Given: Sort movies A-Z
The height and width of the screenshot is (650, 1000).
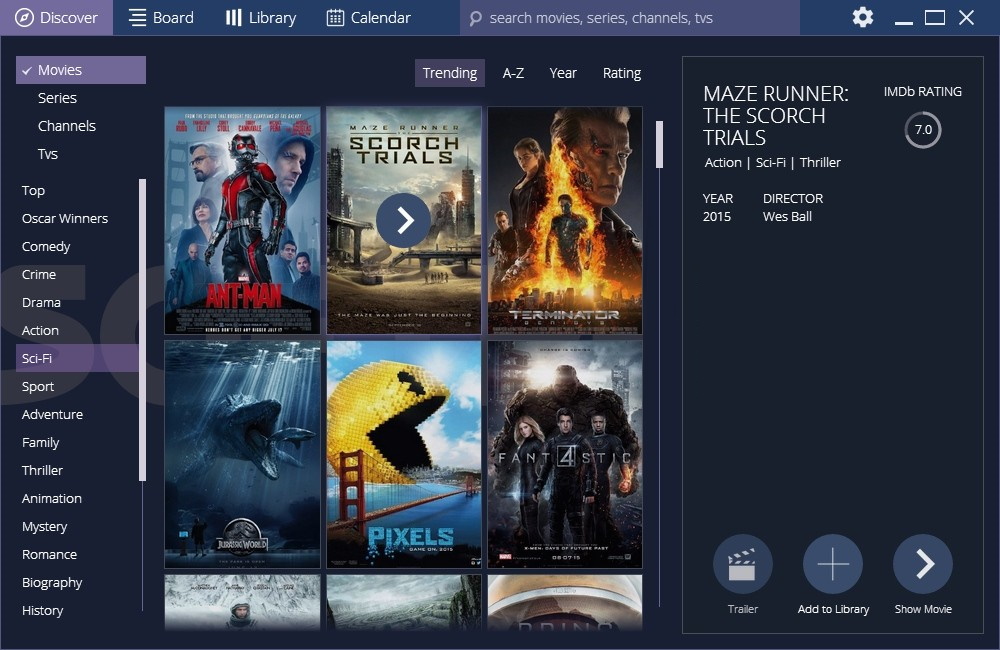Looking at the screenshot, I should point(513,73).
